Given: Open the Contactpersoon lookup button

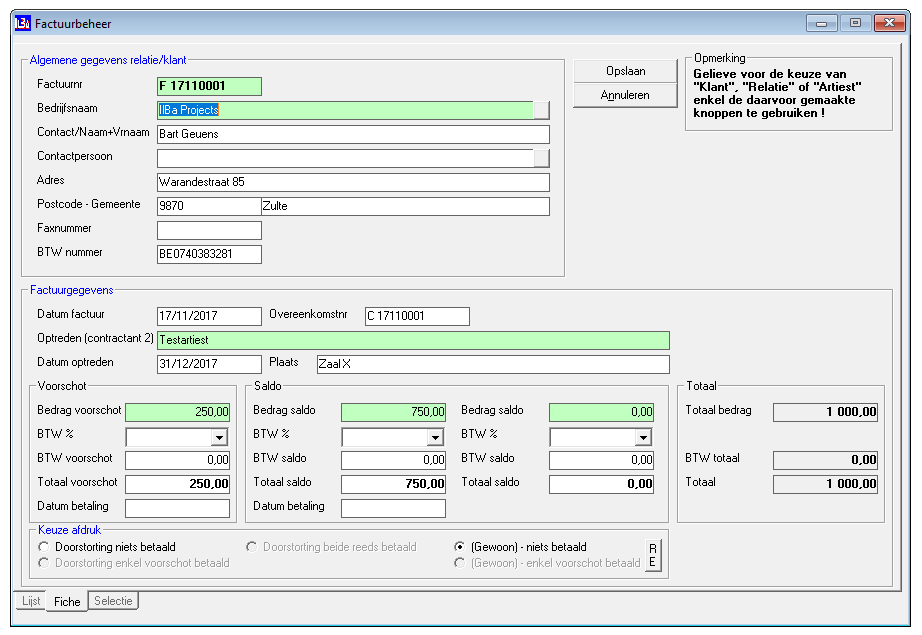Looking at the screenshot, I should [541, 158].
